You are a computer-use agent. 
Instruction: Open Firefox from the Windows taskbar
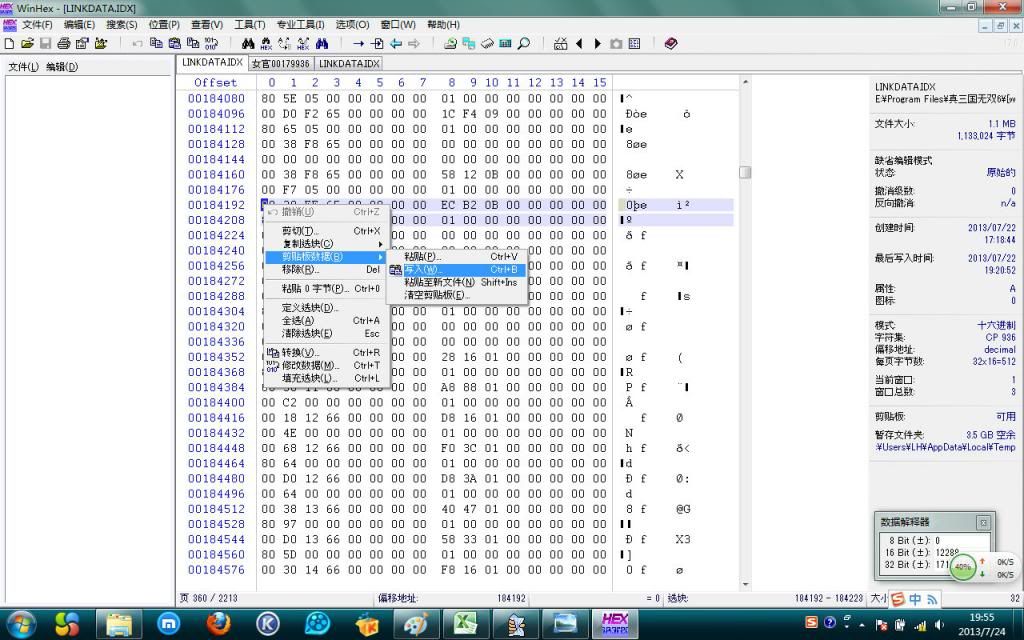point(219,623)
